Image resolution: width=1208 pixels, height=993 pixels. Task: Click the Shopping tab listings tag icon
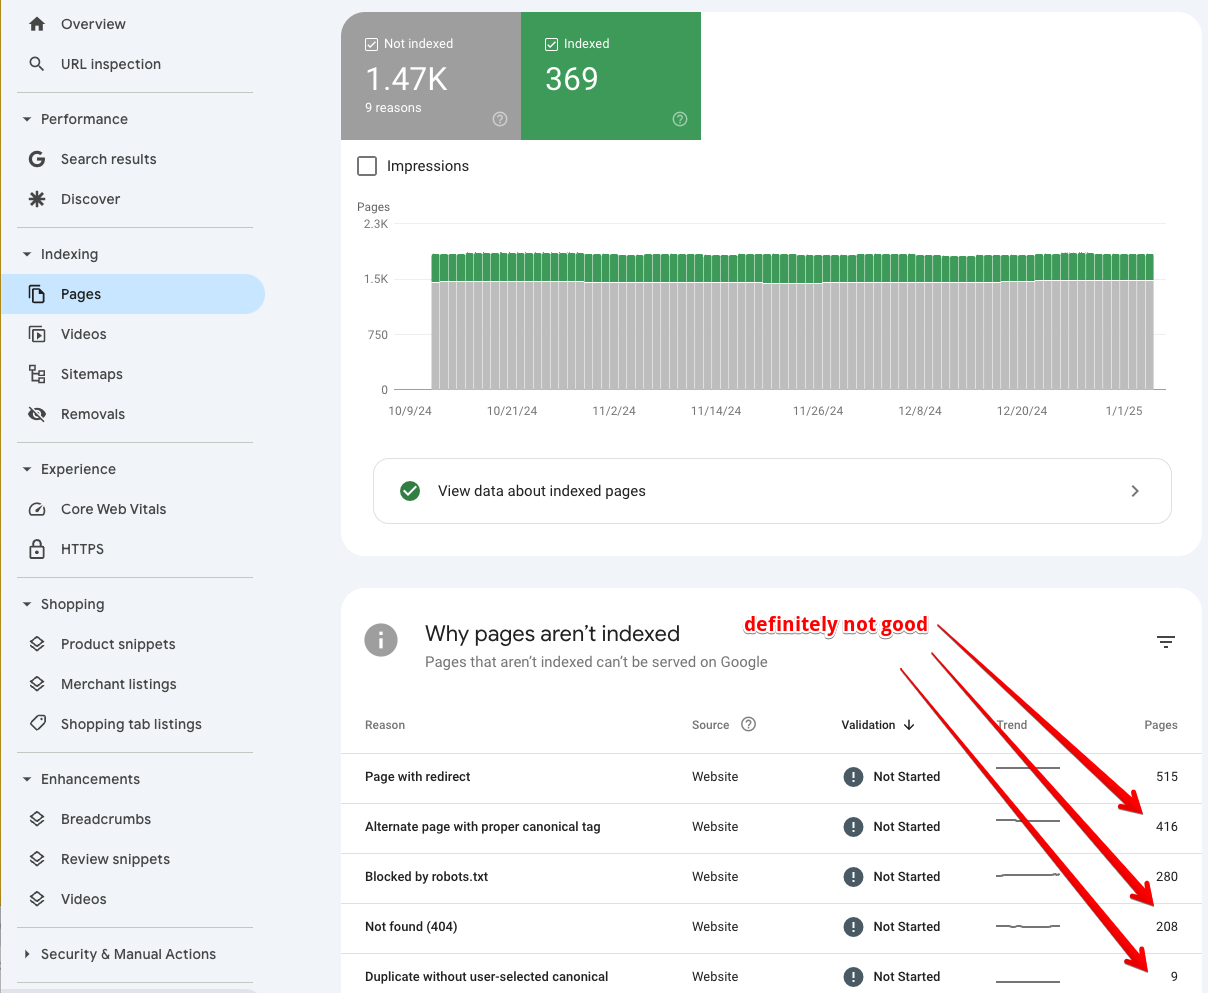(37, 723)
